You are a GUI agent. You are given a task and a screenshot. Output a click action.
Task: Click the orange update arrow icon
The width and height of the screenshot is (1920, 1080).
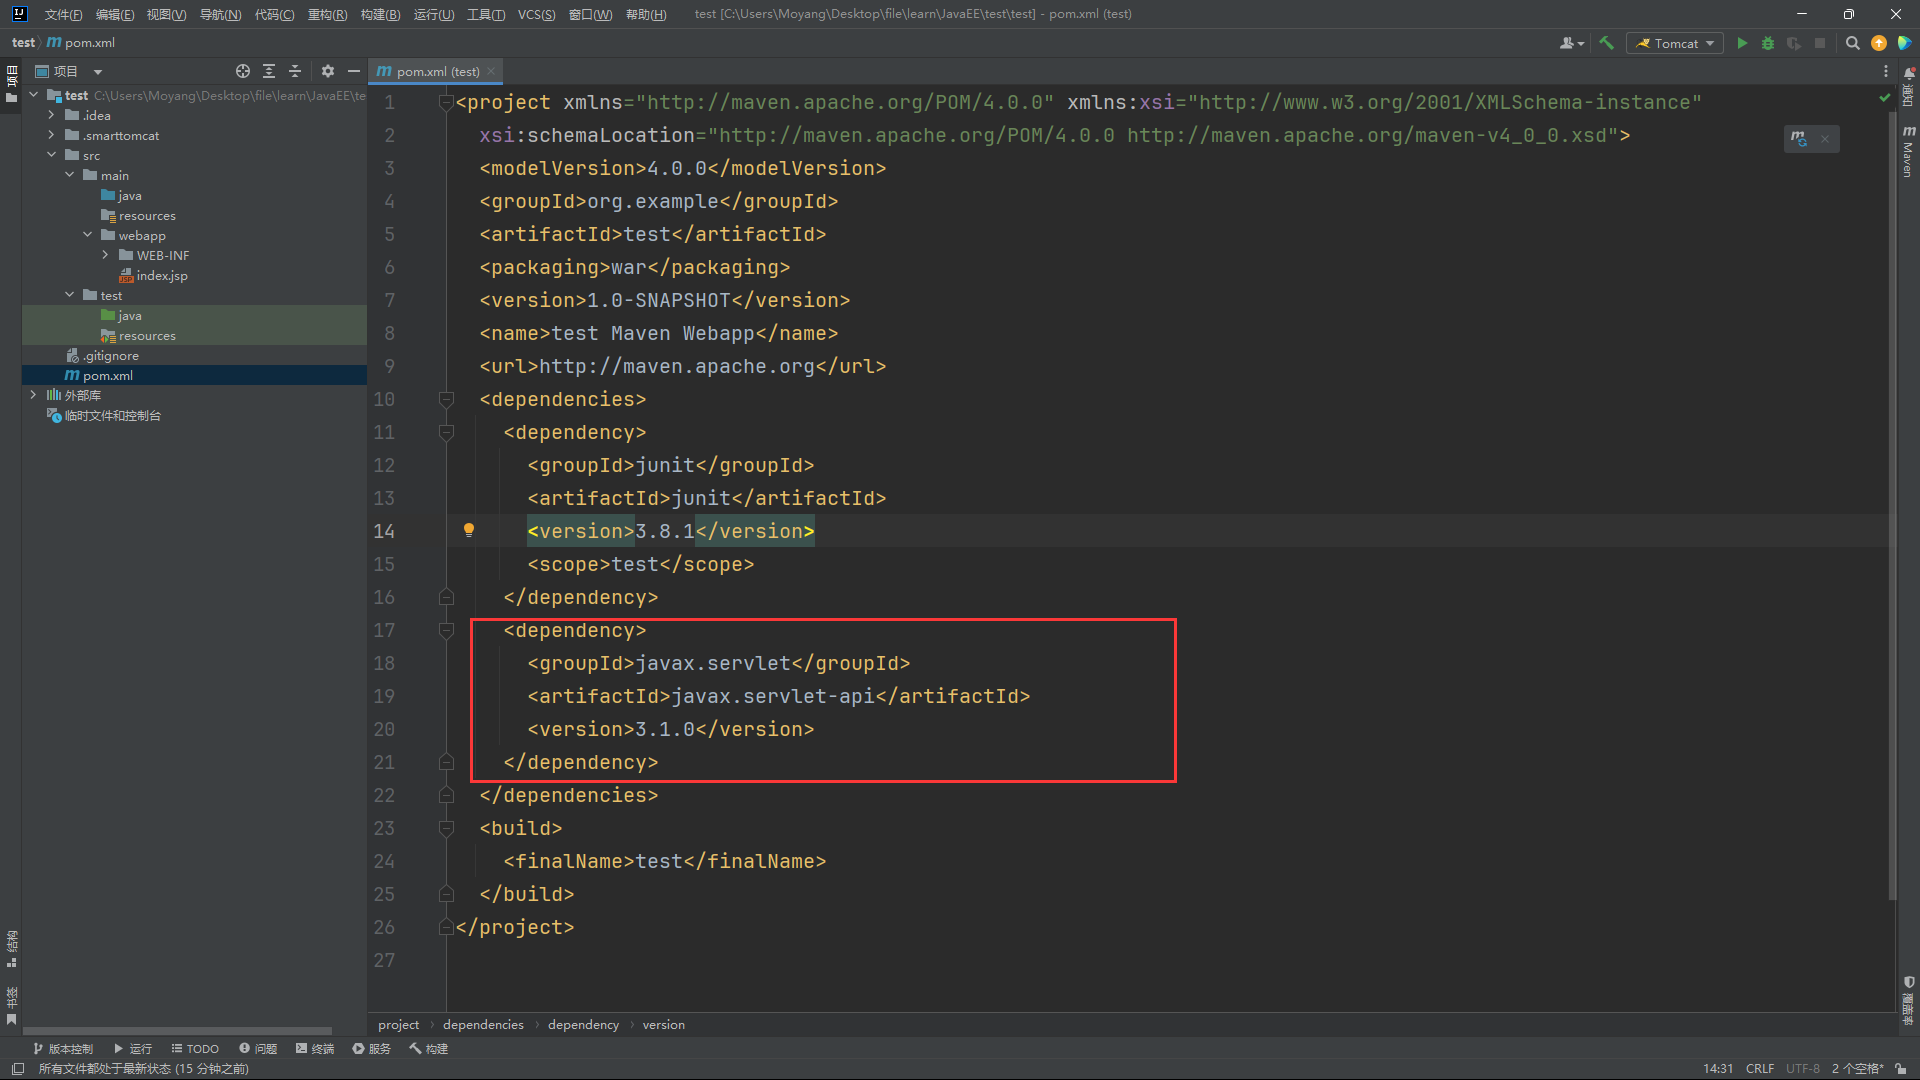1879,43
